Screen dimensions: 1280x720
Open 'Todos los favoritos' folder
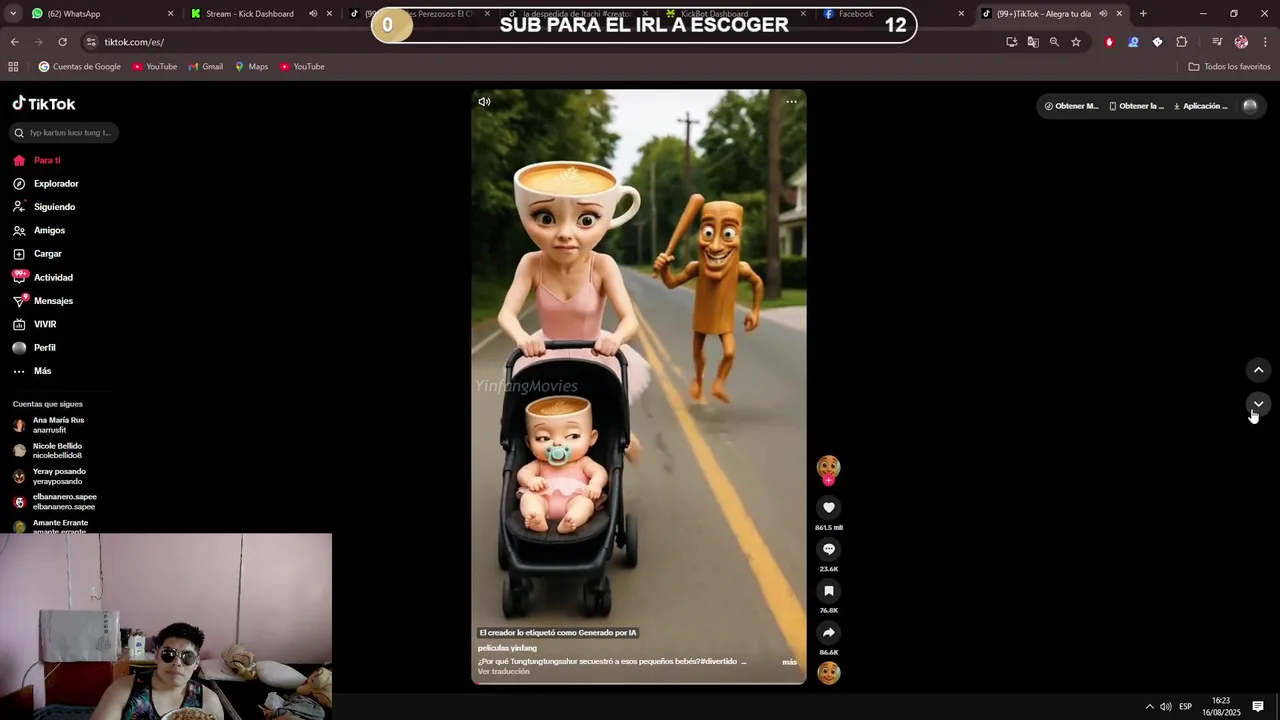coord(1229,67)
